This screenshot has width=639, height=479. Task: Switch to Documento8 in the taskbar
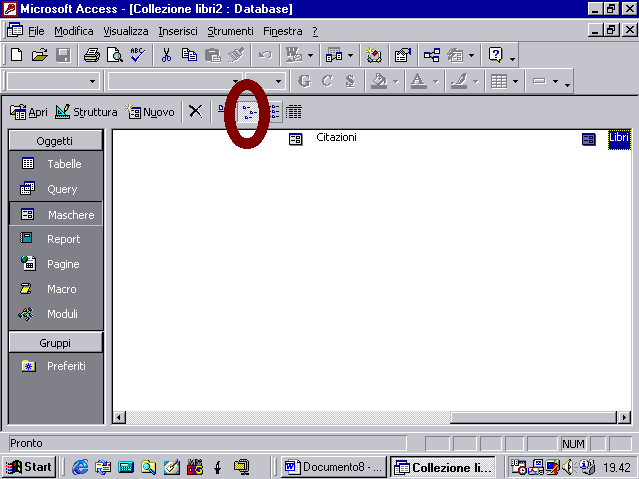333,467
